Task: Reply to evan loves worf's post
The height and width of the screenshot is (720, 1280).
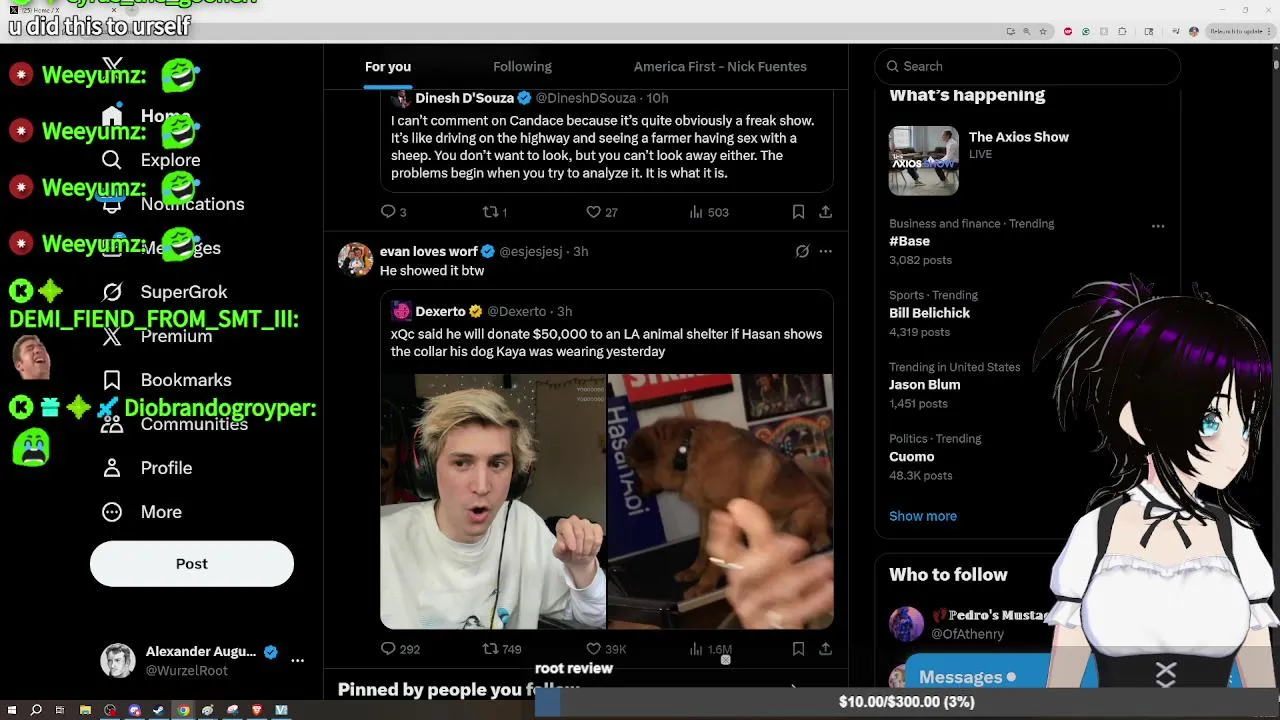Action: (x=400, y=649)
